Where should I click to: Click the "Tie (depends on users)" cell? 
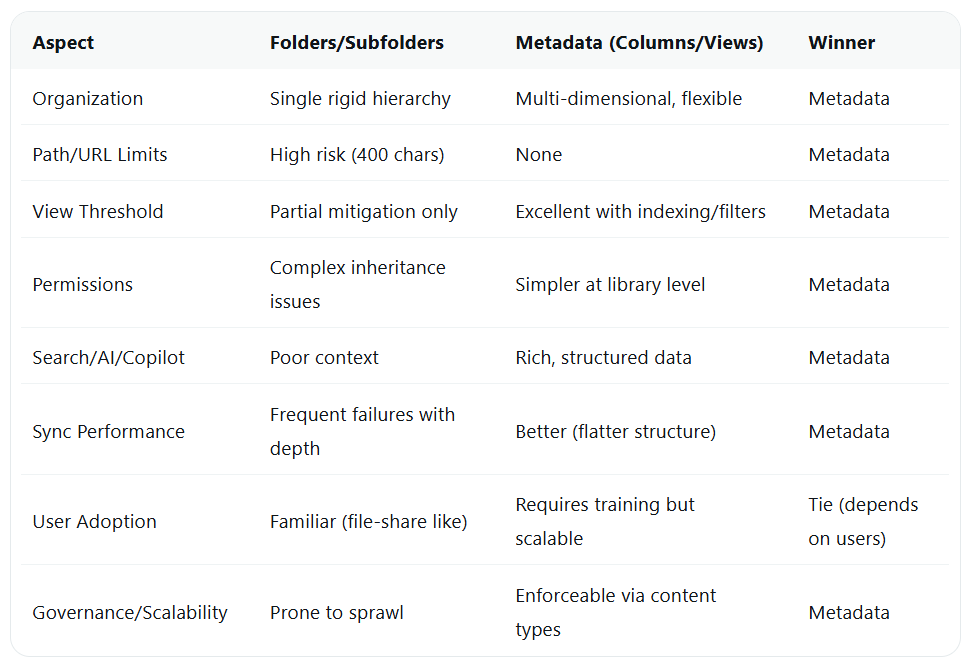coord(863,522)
